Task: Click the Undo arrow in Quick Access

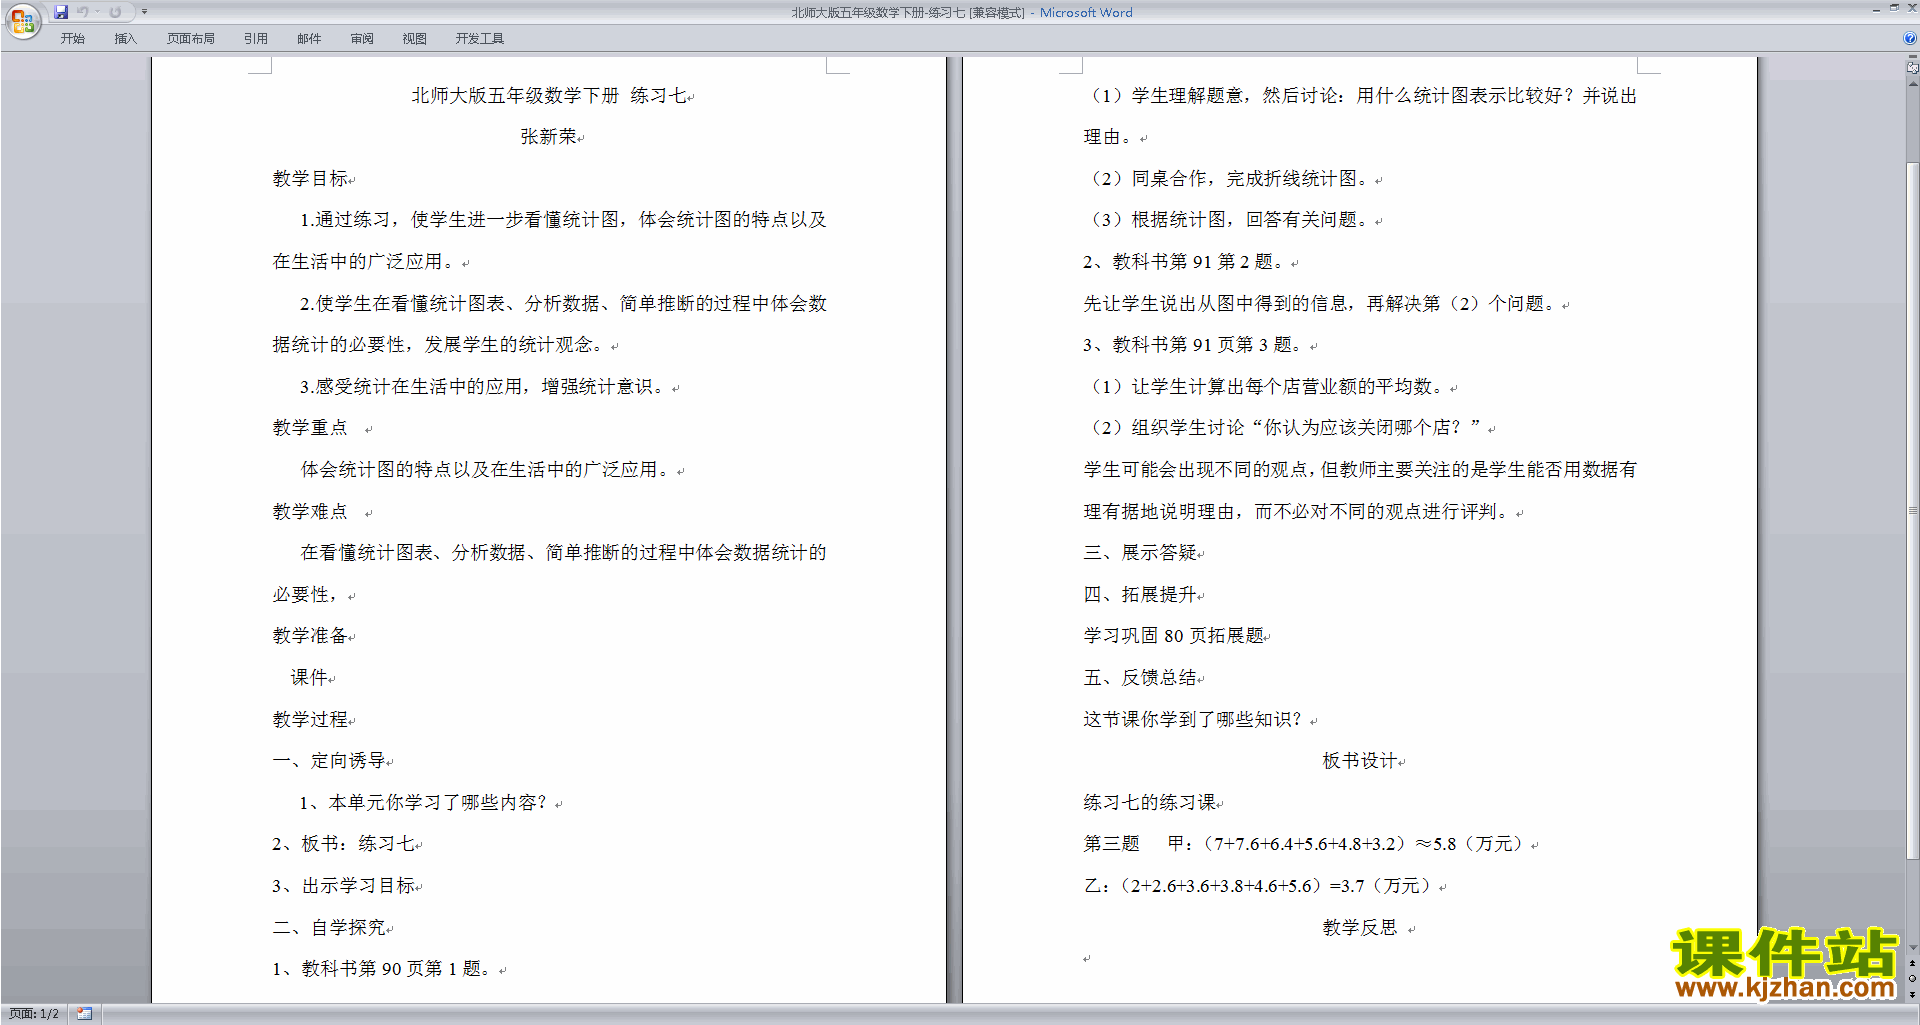Action: click(83, 12)
